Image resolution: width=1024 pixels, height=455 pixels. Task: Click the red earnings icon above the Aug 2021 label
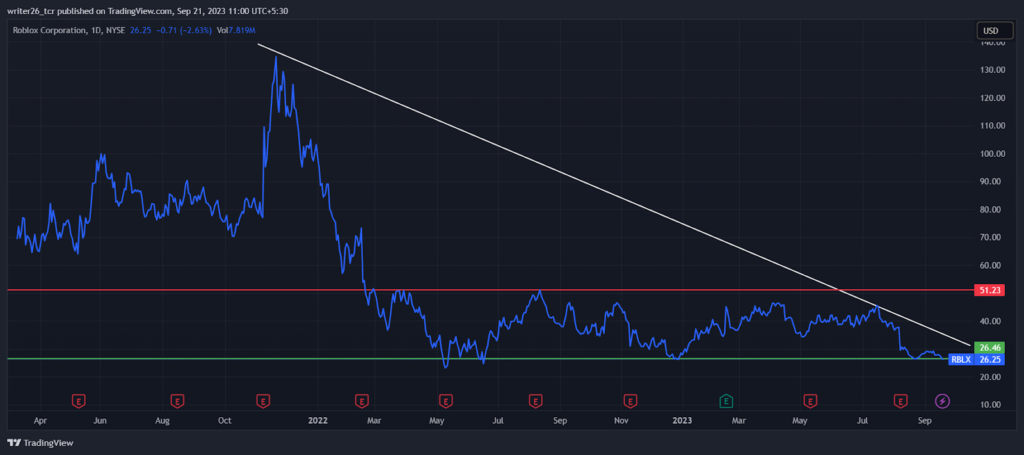coord(176,400)
